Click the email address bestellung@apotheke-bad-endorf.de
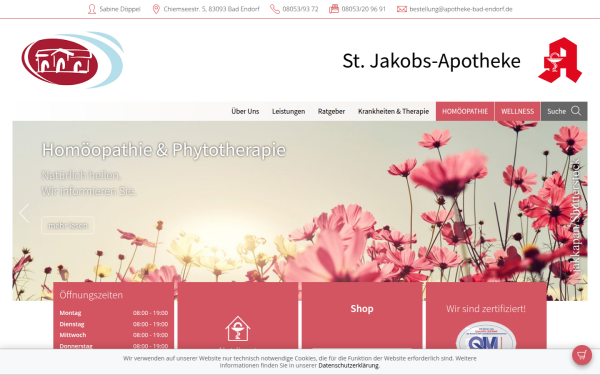 pyautogui.click(x=461, y=9)
